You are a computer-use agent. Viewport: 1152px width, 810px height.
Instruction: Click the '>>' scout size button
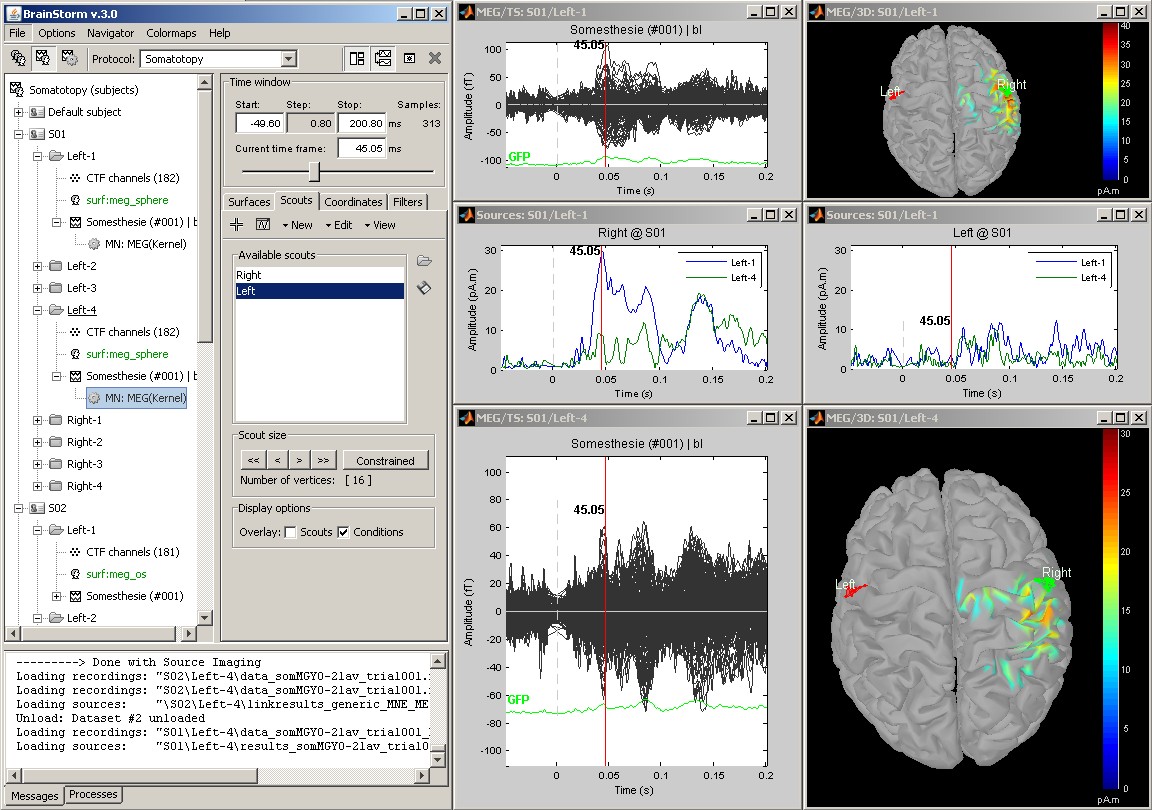(322, 461)
